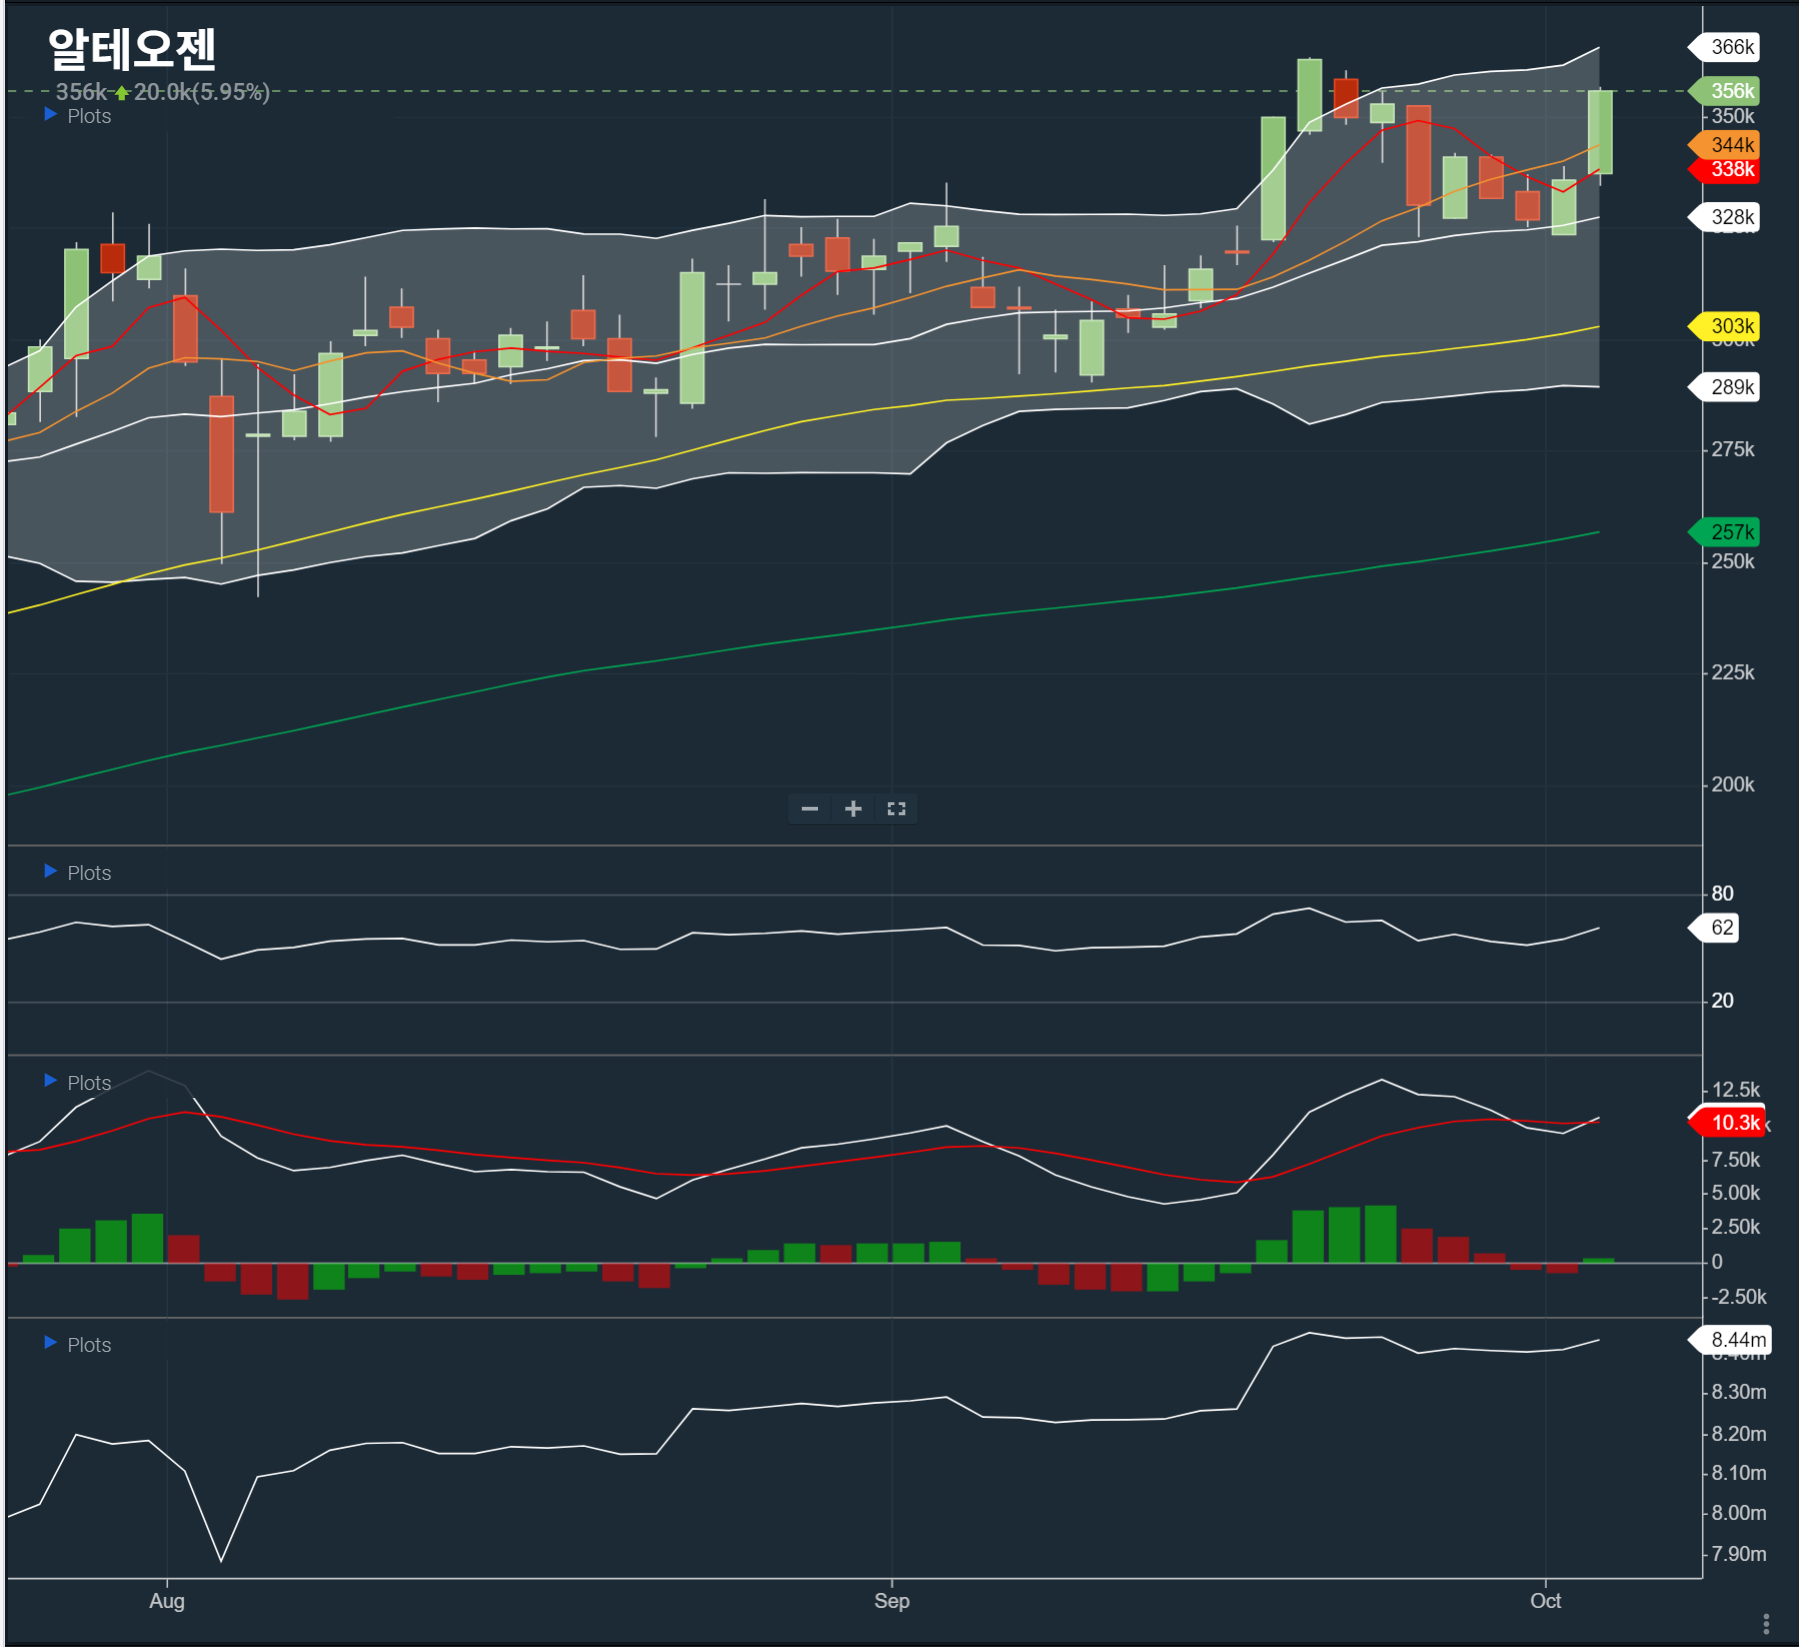
Task: Click the plus zoom in button
Action: click(853, 809)
